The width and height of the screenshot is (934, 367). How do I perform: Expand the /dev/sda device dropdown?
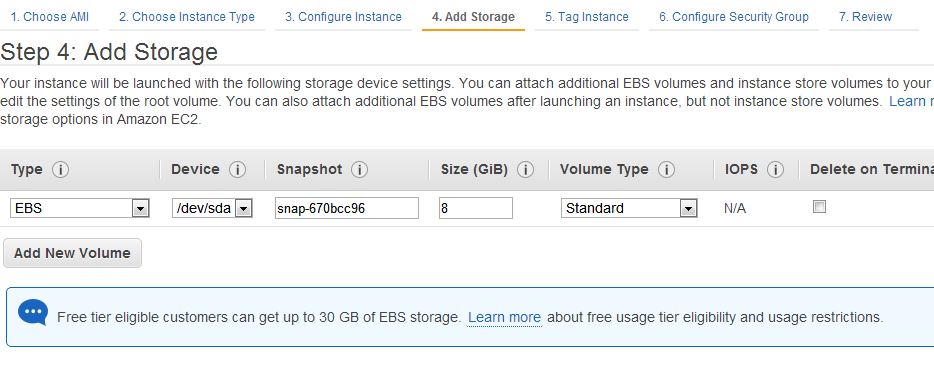pyautogui.click(x=213, y=209)
